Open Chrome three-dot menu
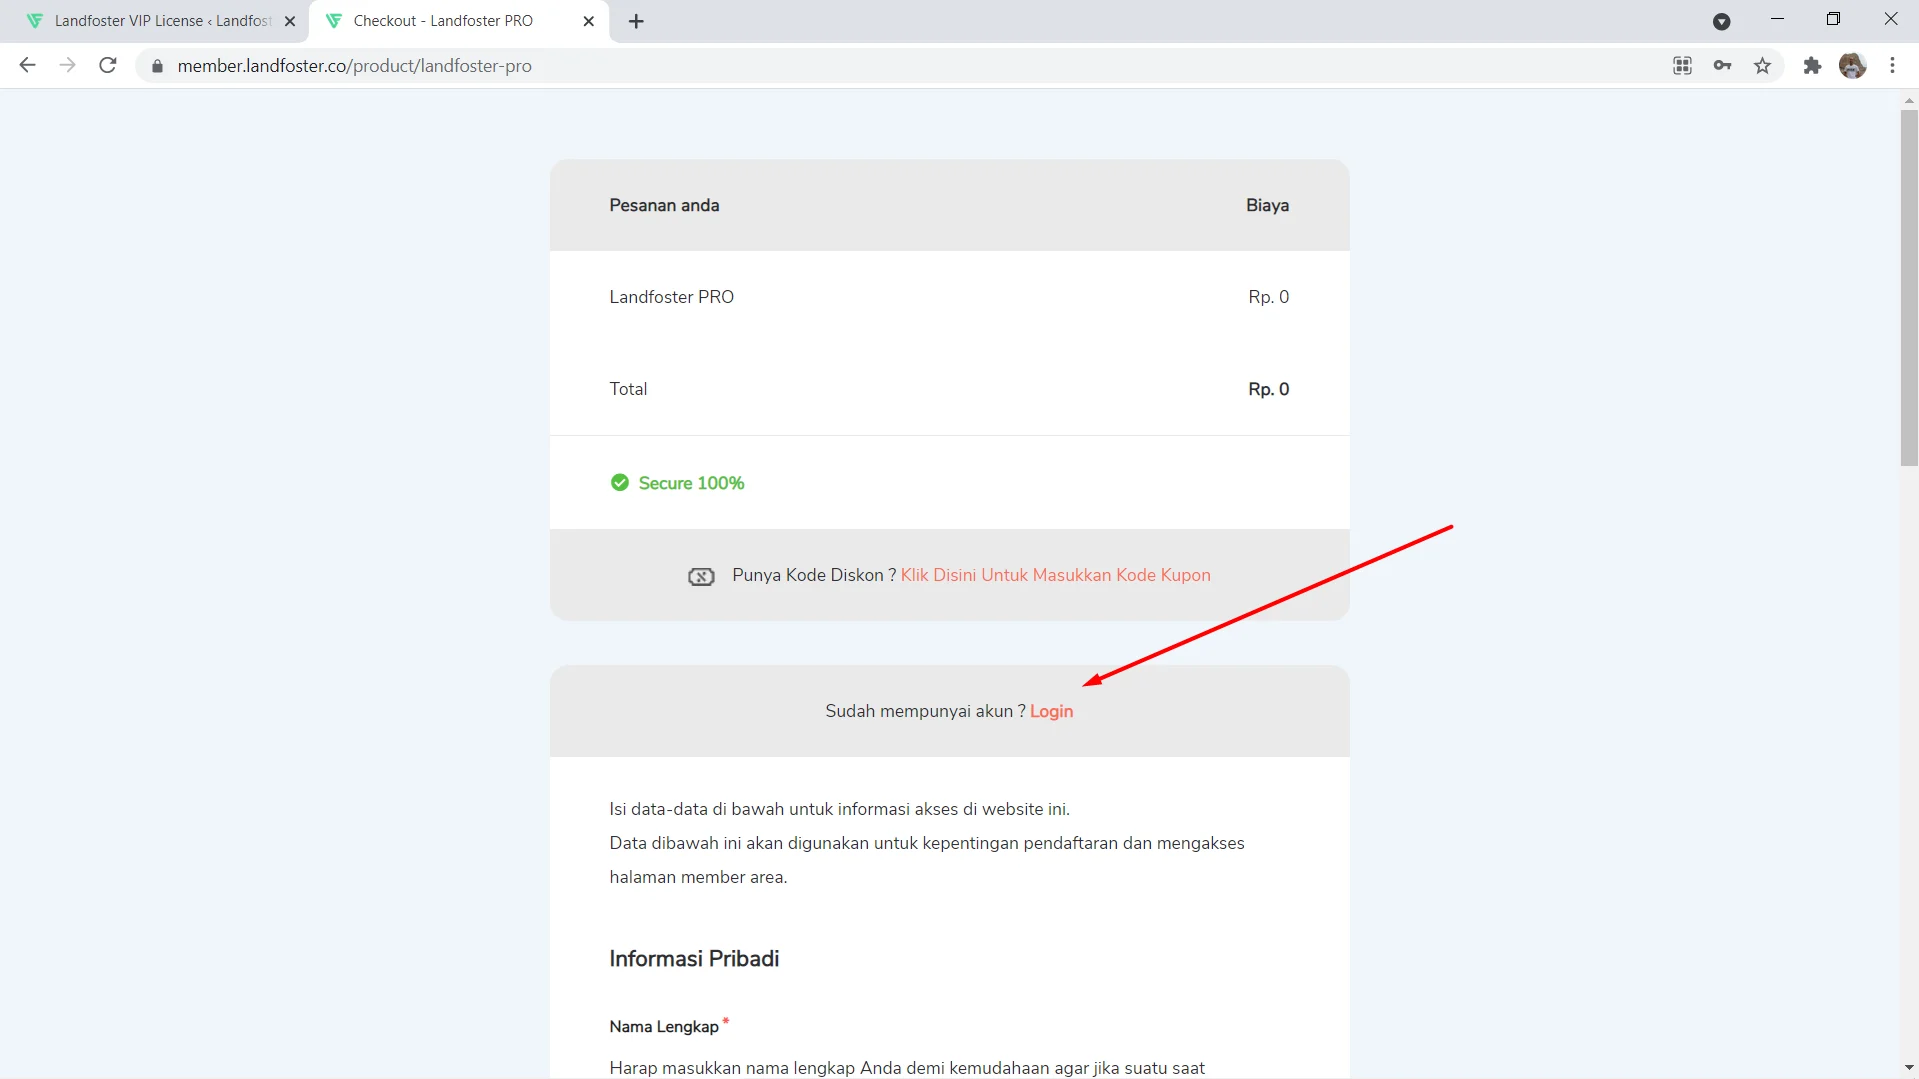The image size is (1919, 1079). point(1892,66)
